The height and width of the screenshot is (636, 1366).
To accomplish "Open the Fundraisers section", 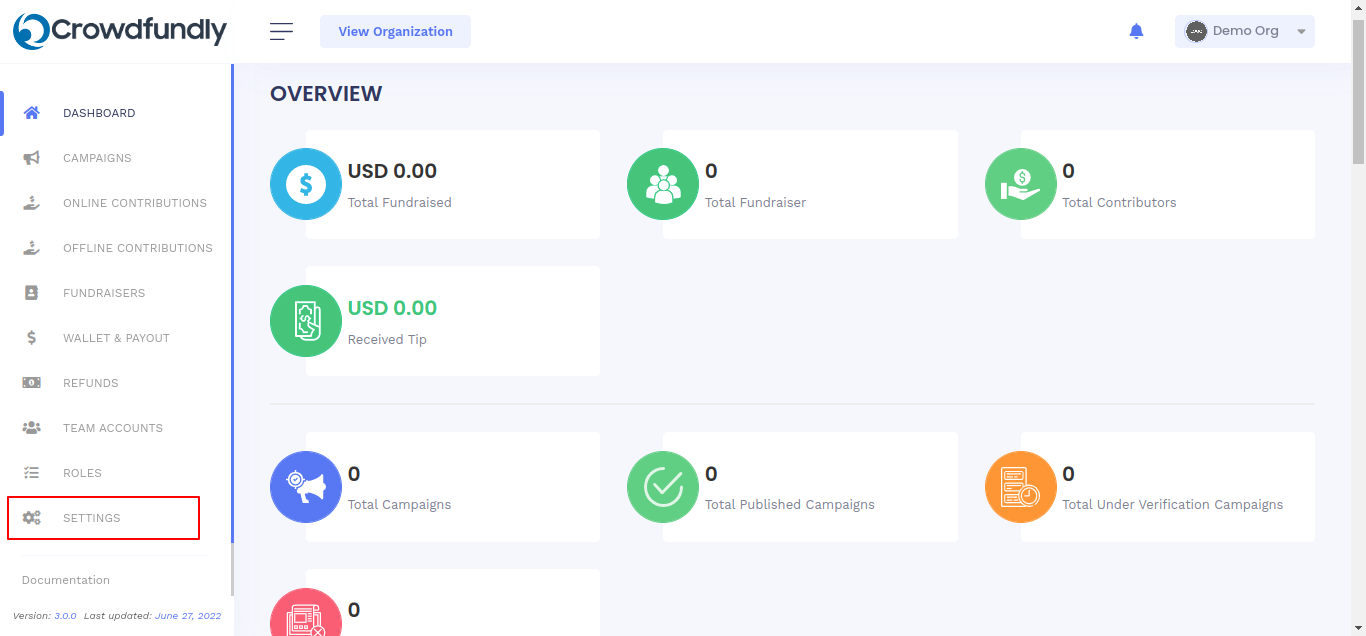I will pyautogui.click(x=116, y=293).
